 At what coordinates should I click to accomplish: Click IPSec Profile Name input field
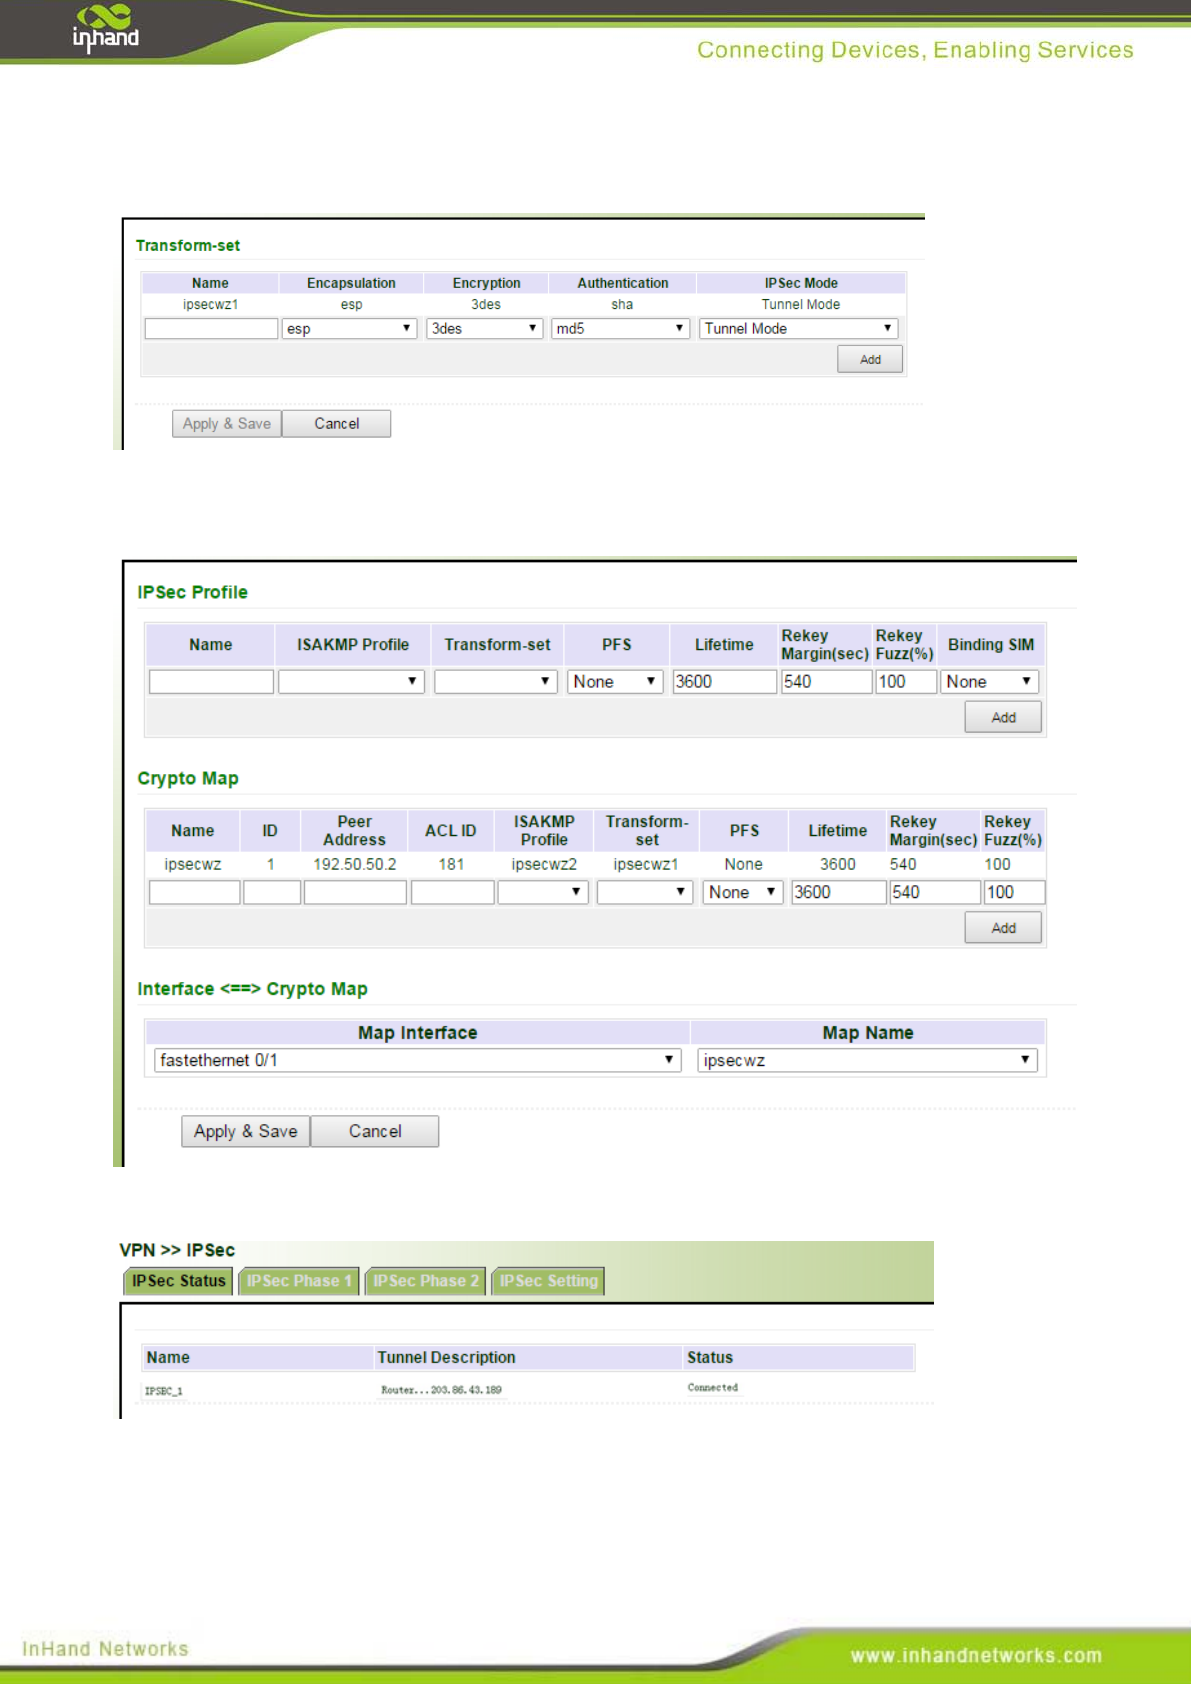pos(211,682)
